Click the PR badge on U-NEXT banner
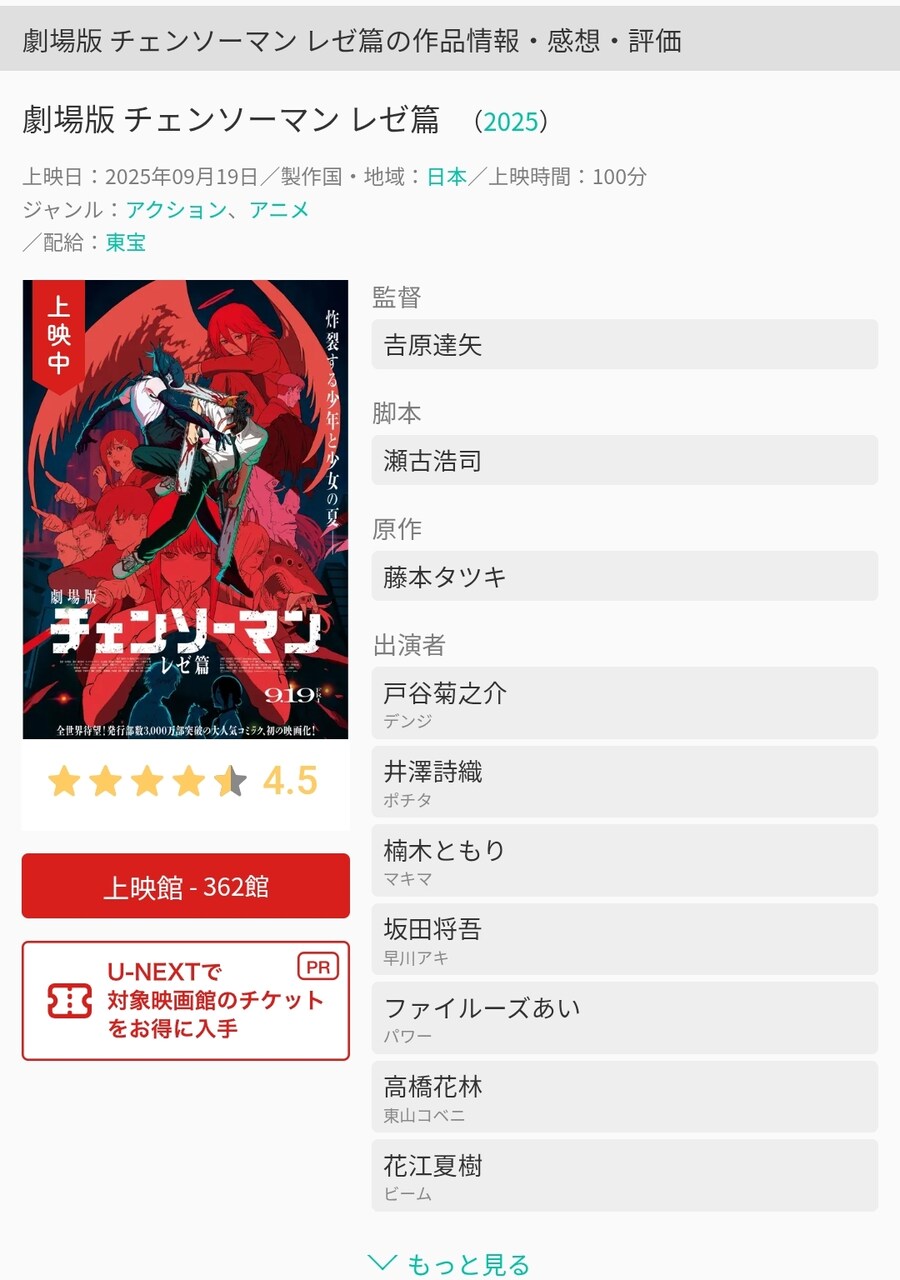Viewport: 900px width, 1280px height. (318, 967)
